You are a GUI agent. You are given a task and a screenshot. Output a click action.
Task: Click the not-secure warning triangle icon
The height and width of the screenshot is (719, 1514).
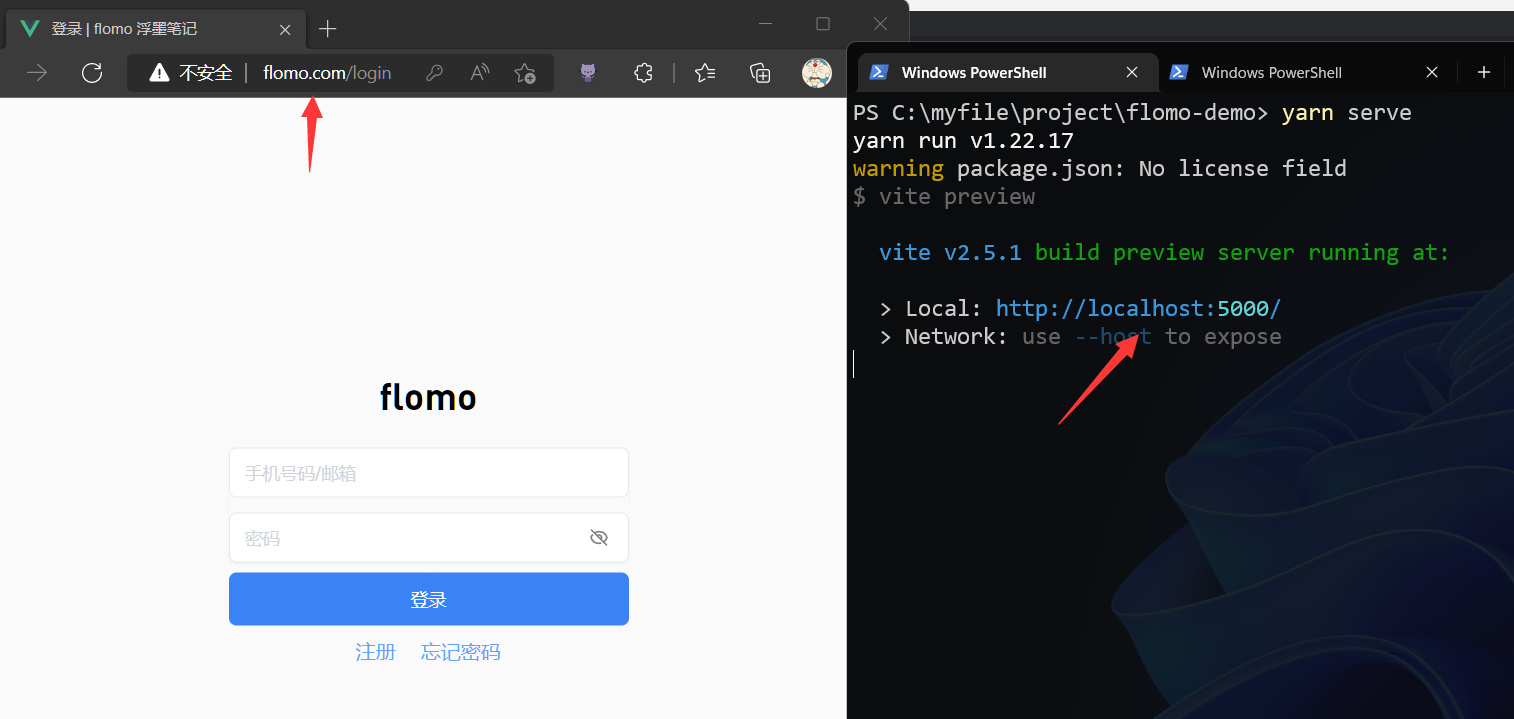(x=159, y=72)
